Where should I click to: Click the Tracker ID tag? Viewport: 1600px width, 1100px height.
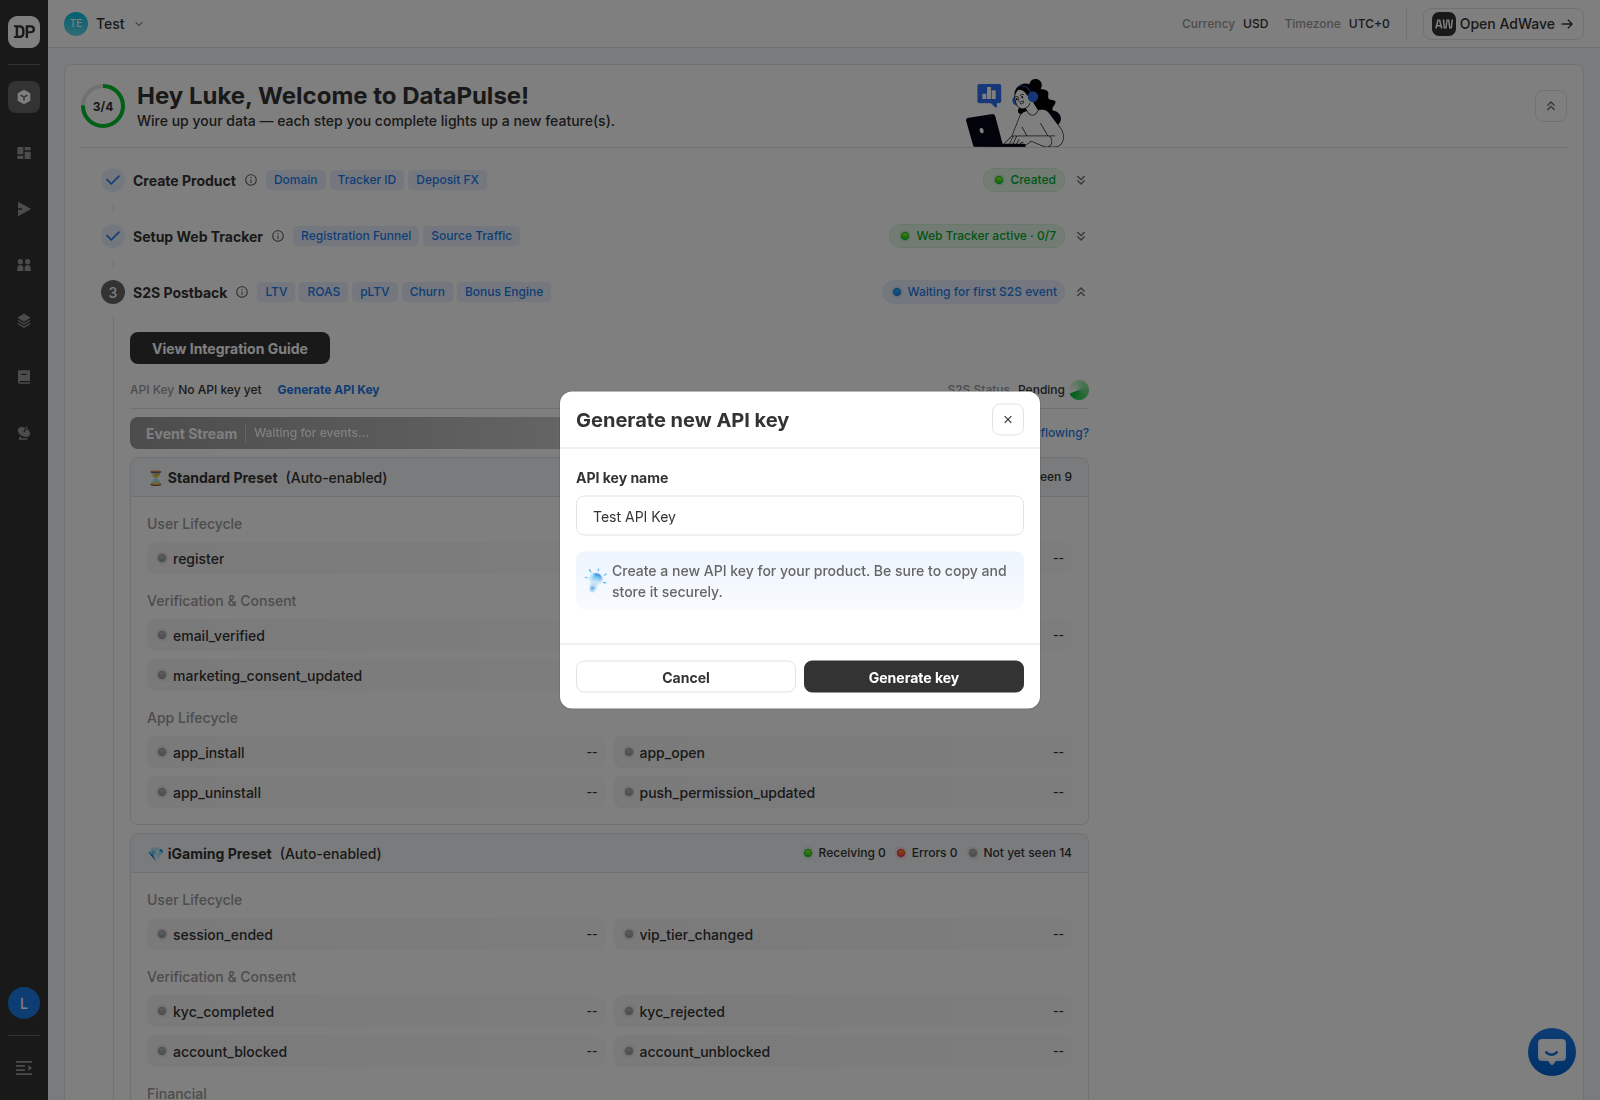tap(367, 180)
